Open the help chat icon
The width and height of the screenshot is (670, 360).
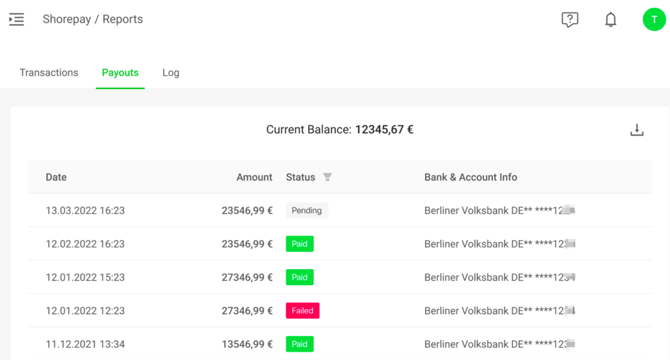click(570, 20)
